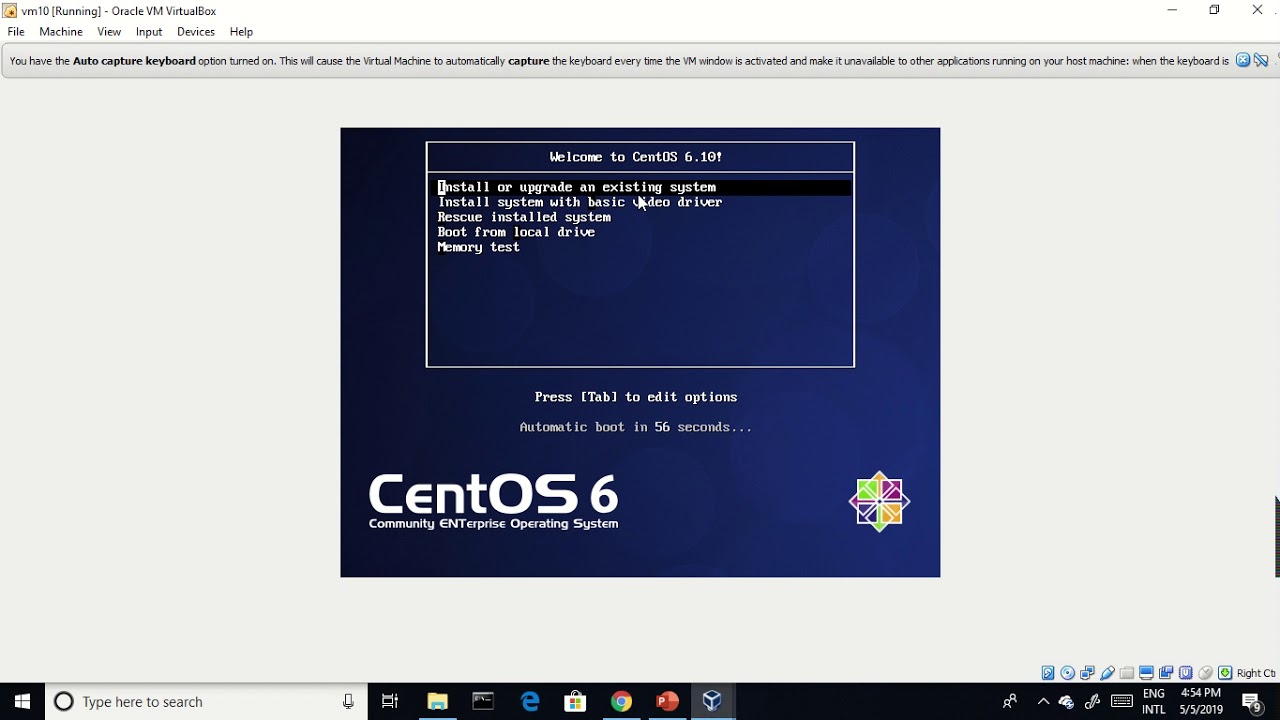Click the video capture status icon
Screen dimensions: 1280x720
[x=1166, y=673]
